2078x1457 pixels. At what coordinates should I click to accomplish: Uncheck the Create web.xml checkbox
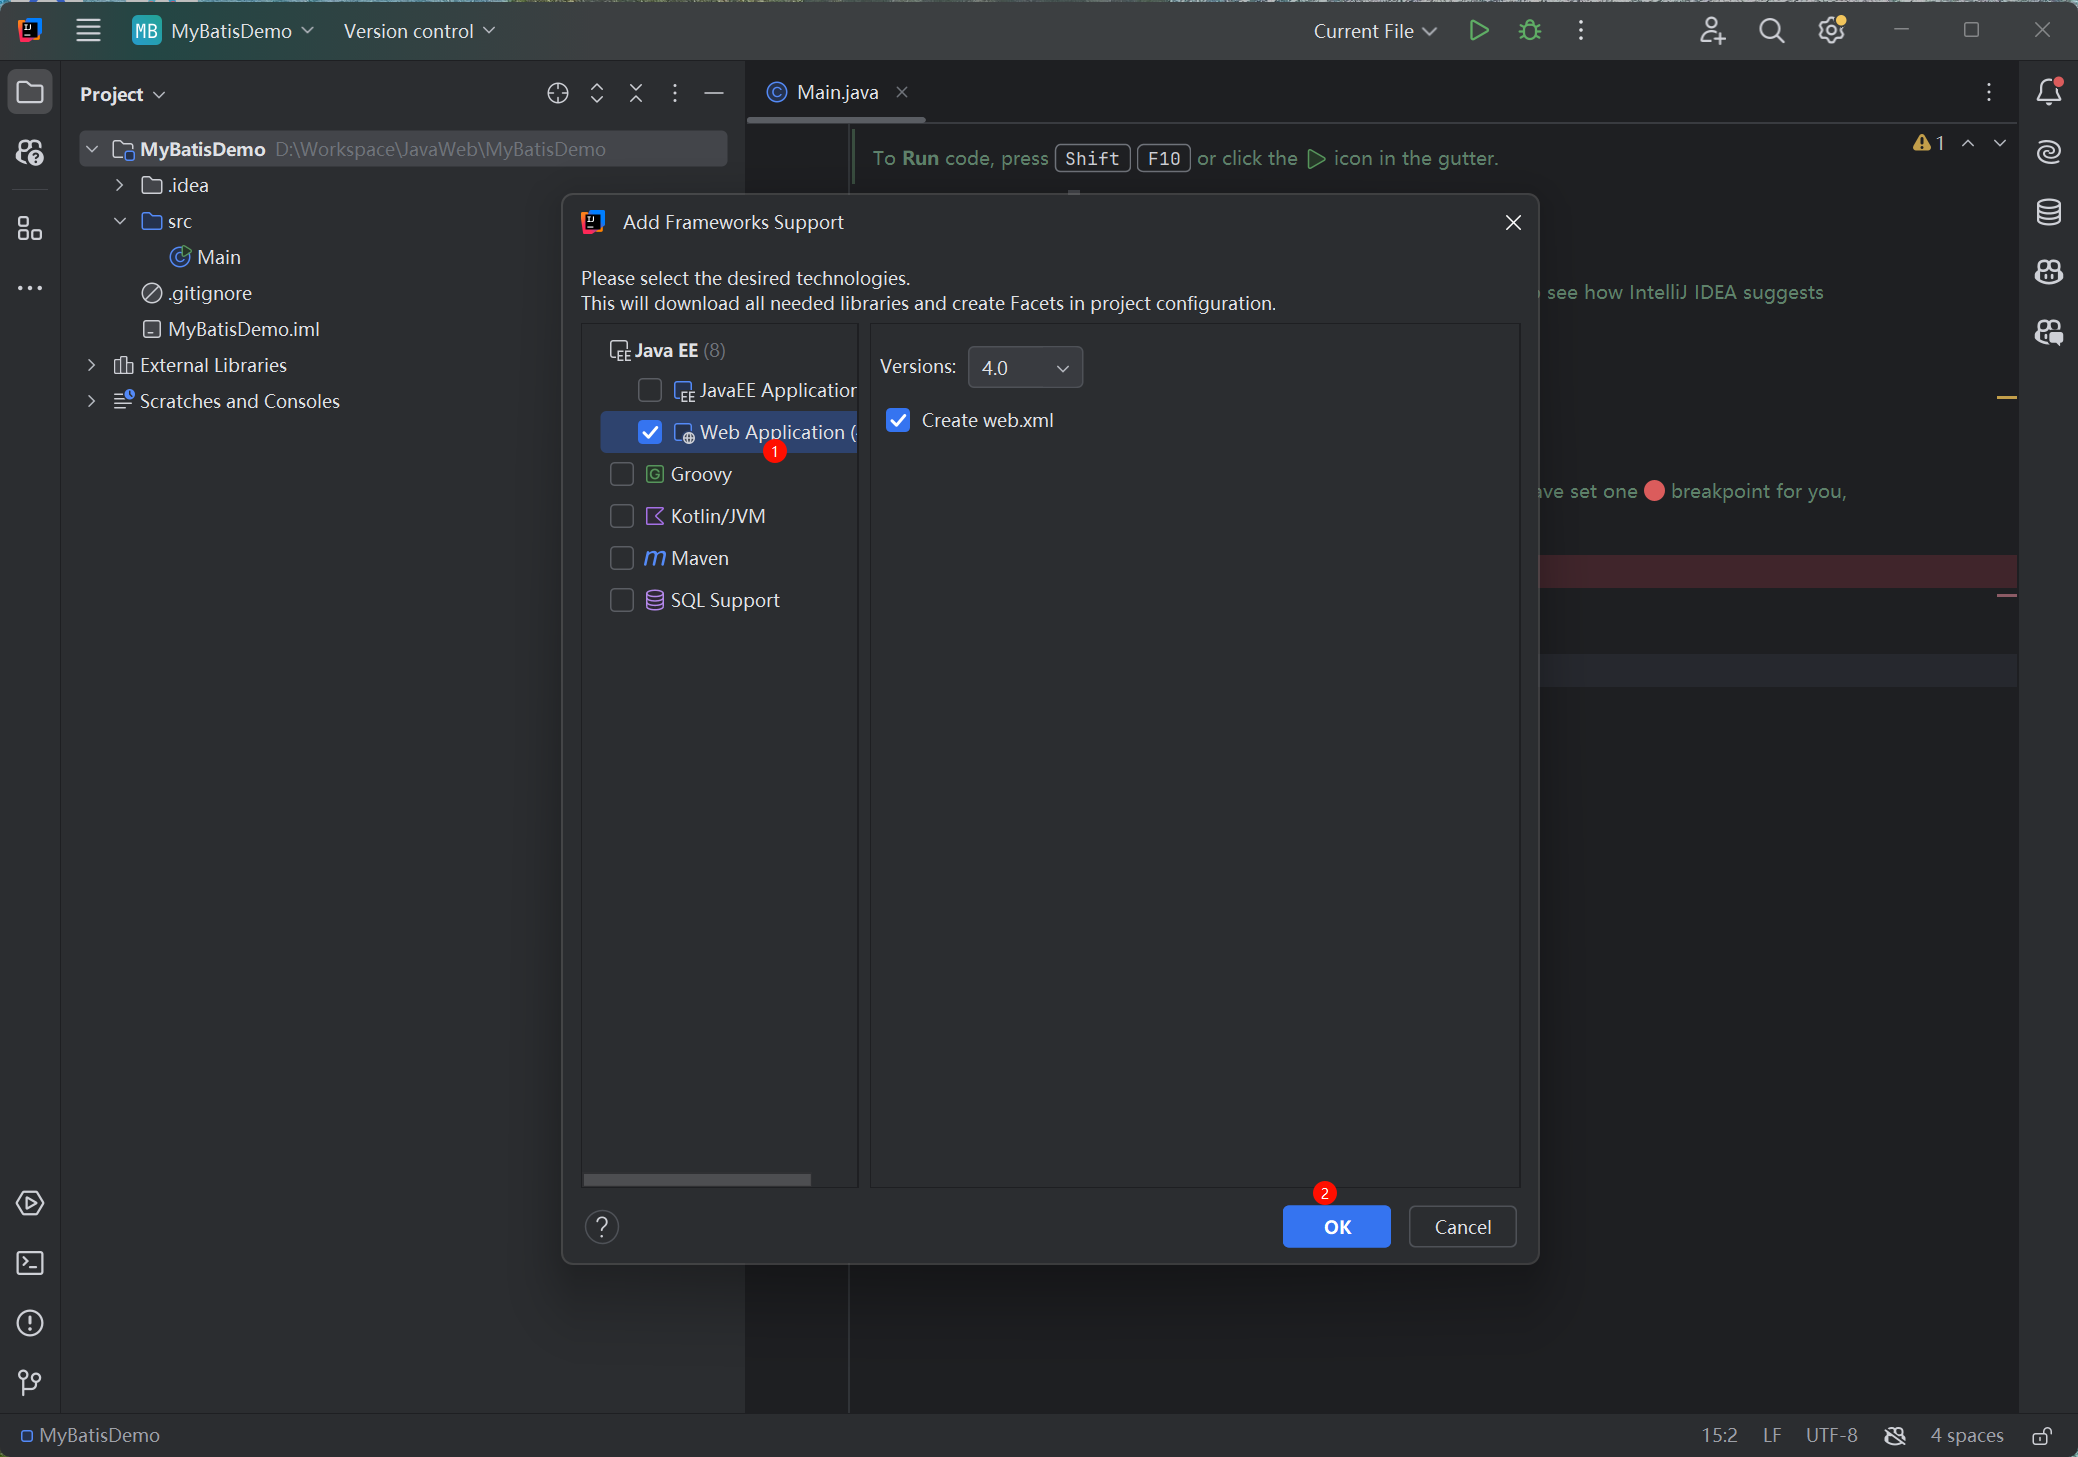[x=898, y=420]
